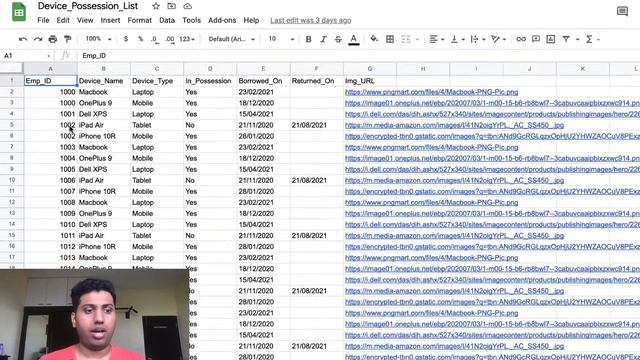
Task: Open the Default font dropdown
Action: [x=231, y=39]
